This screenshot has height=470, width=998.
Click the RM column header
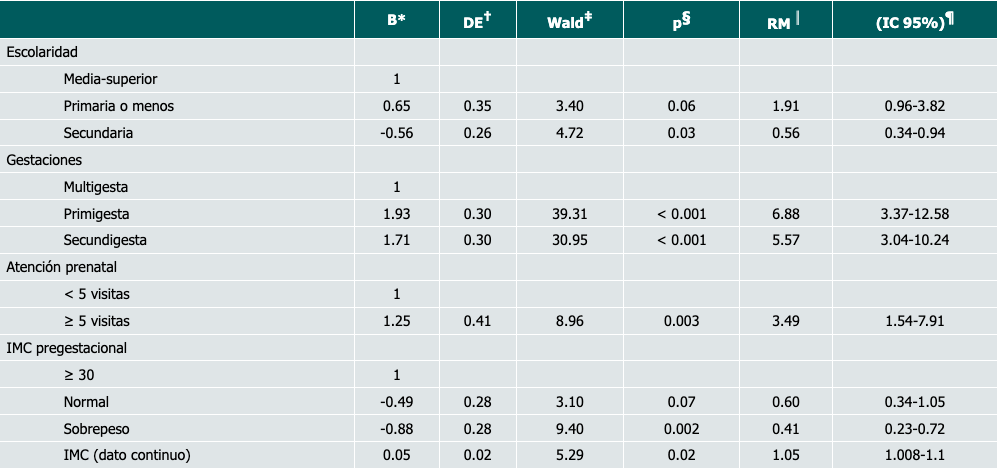click(785, 20)
